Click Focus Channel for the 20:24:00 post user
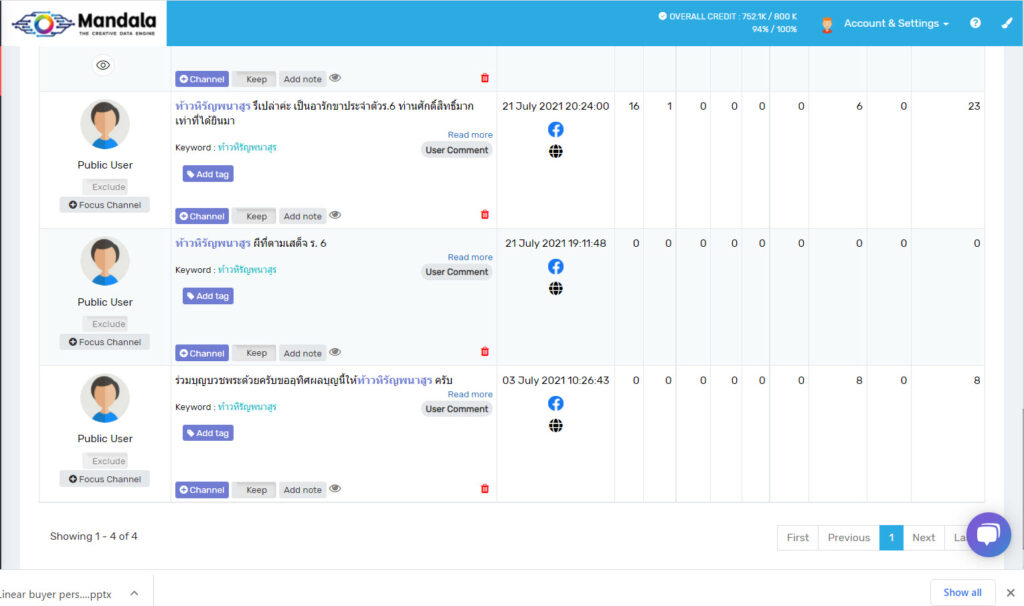 tap(104, 205)
